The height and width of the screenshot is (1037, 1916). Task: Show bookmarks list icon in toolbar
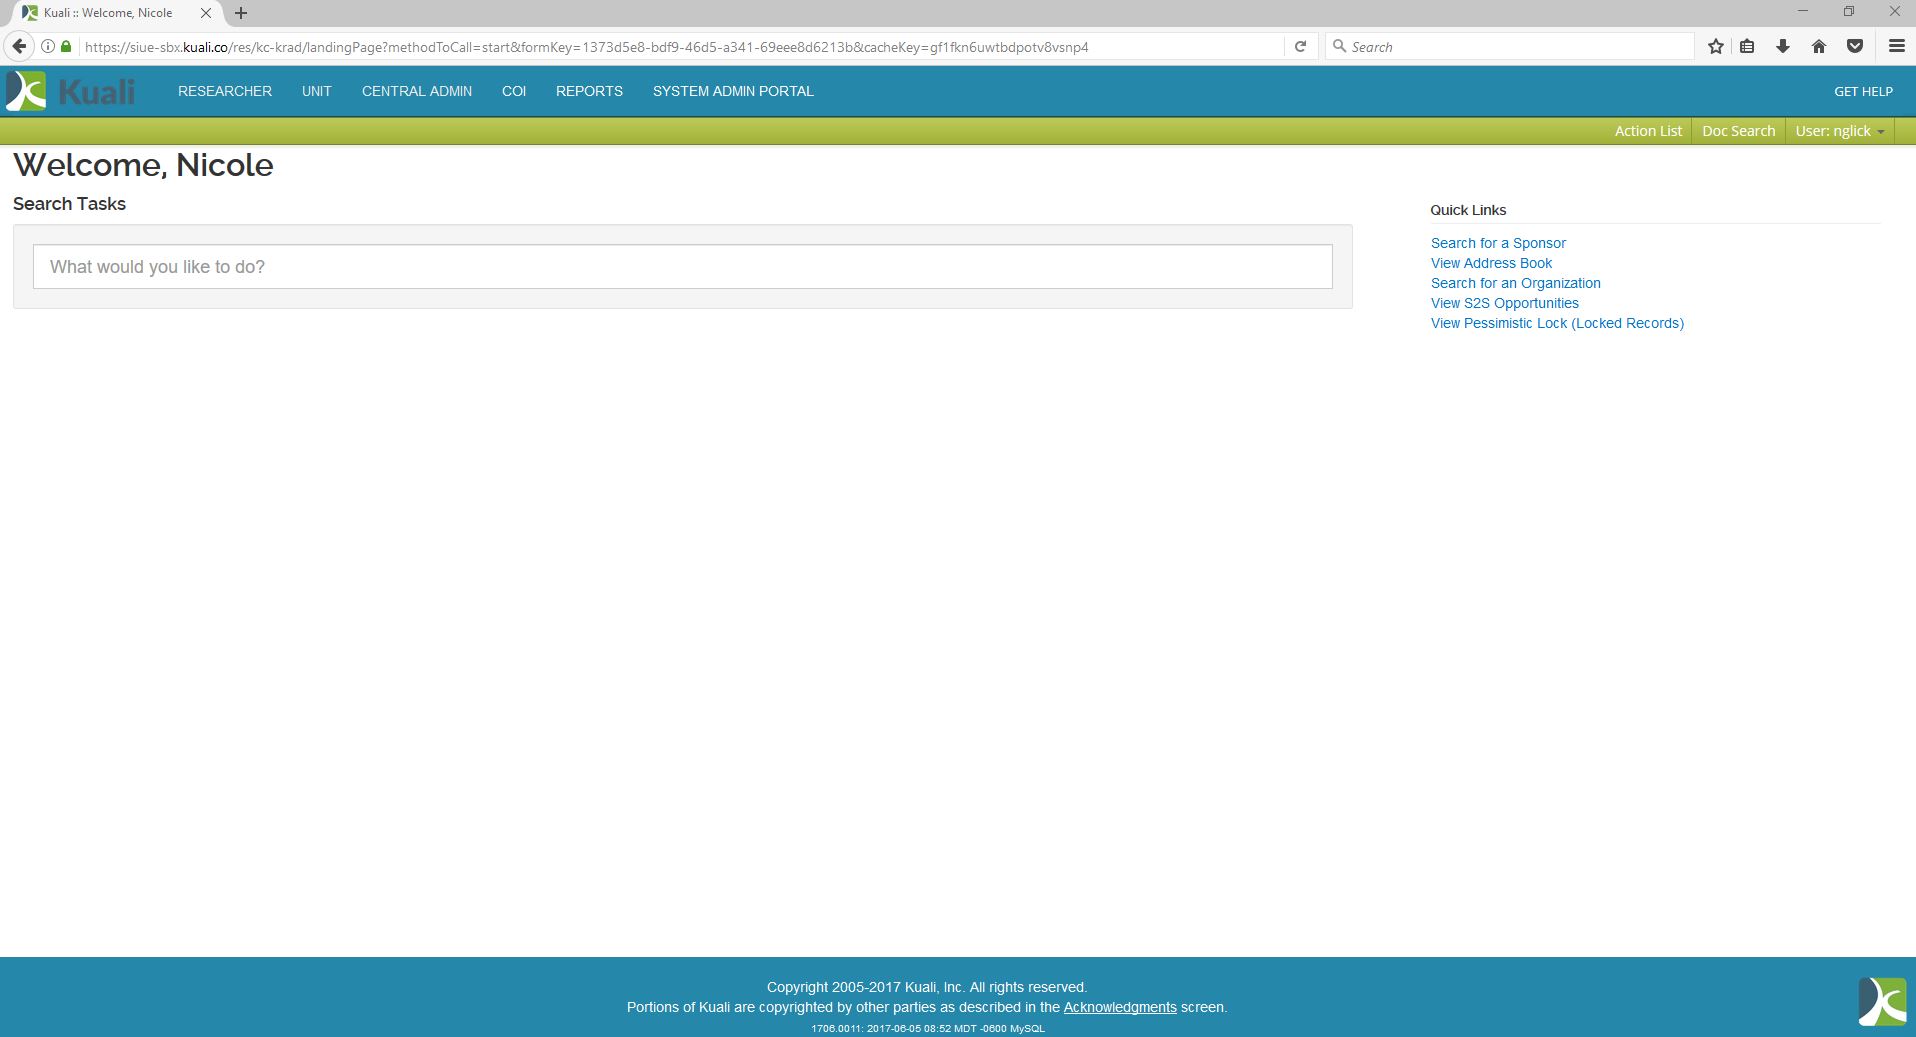tap(1747, 46)
